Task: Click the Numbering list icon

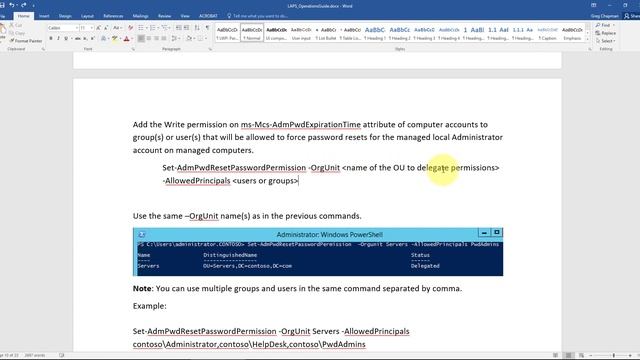Action: tap(153, 28)
